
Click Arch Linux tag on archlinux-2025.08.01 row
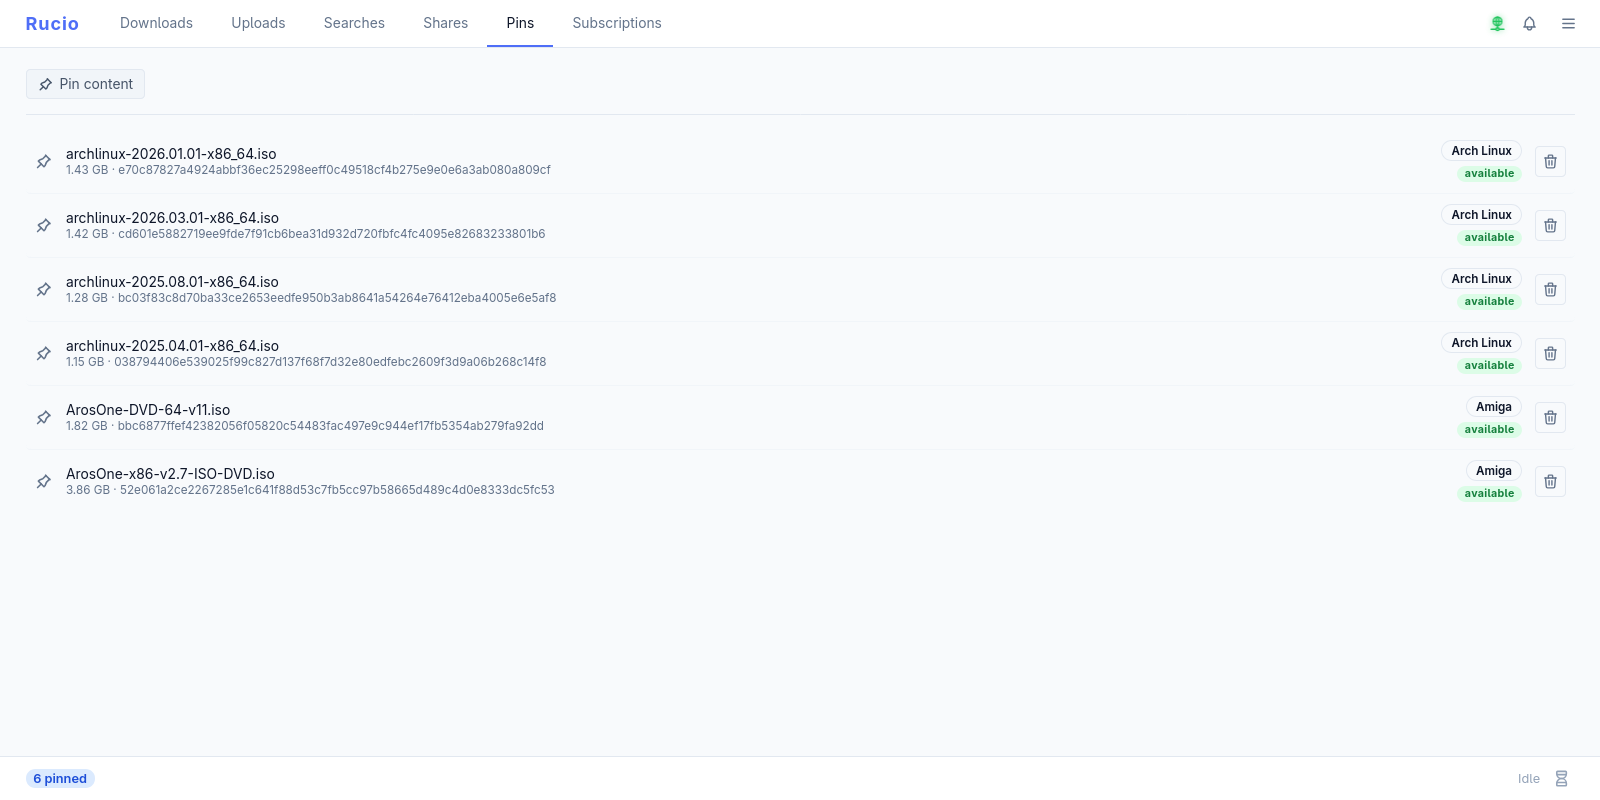click(x=1481, y=279)
